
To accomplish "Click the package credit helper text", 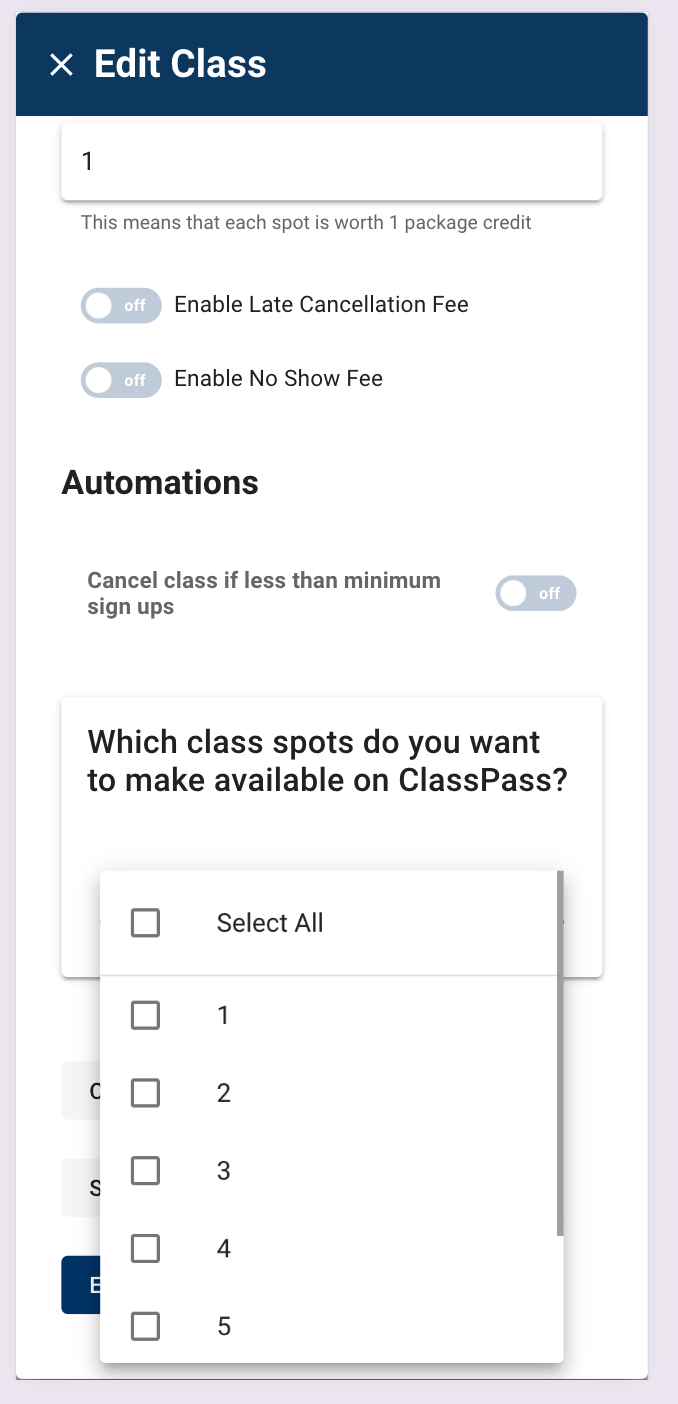I will pos(306,222).
